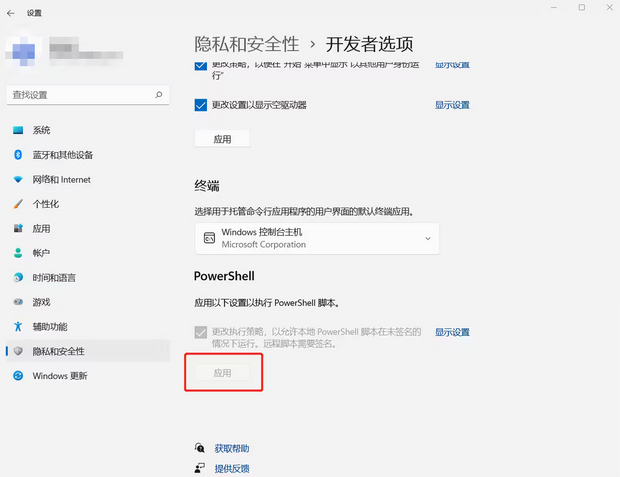620x477 pixels.
Task: Toggle 更改设置以显示空驱动器 checkbox
Action: [x=201, y=105]
